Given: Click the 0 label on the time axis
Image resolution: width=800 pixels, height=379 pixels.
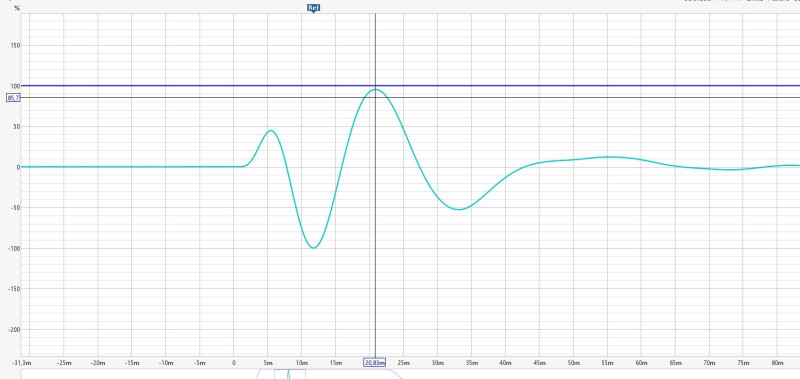Looking at the screenshot, I should 234,363.
